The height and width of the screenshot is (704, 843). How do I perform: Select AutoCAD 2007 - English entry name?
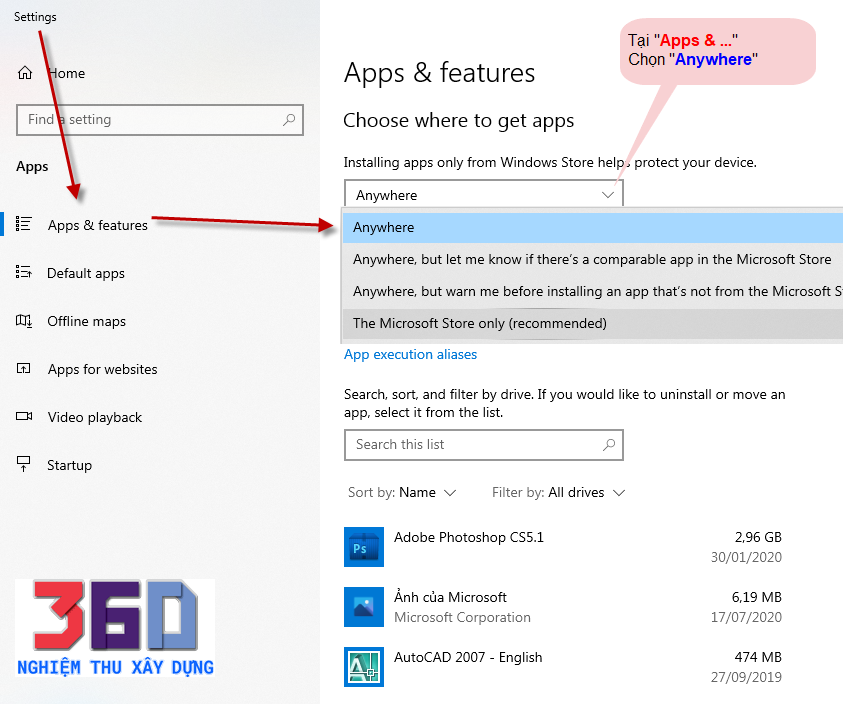[x=468, y=657]
